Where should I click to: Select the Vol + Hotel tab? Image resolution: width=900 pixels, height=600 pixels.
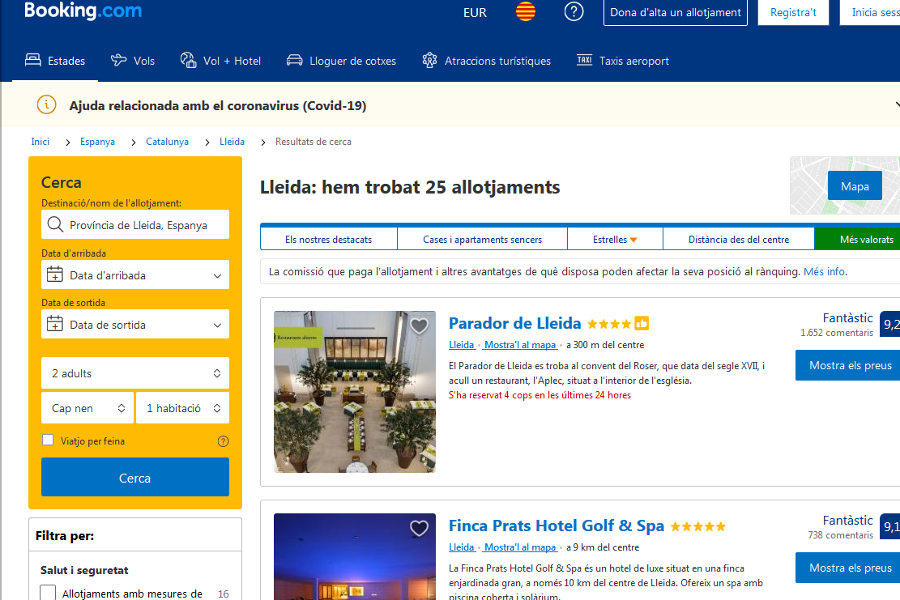220,61
